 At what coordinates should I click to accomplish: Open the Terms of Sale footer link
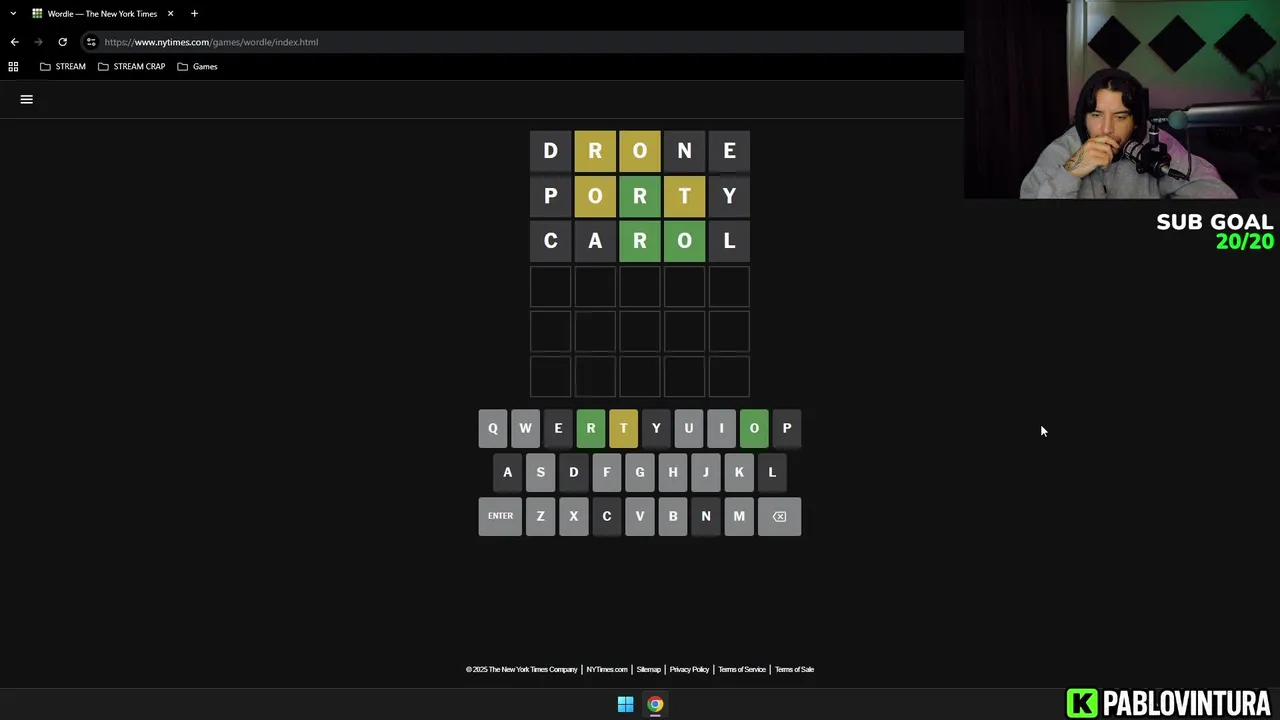click(794, 669)
